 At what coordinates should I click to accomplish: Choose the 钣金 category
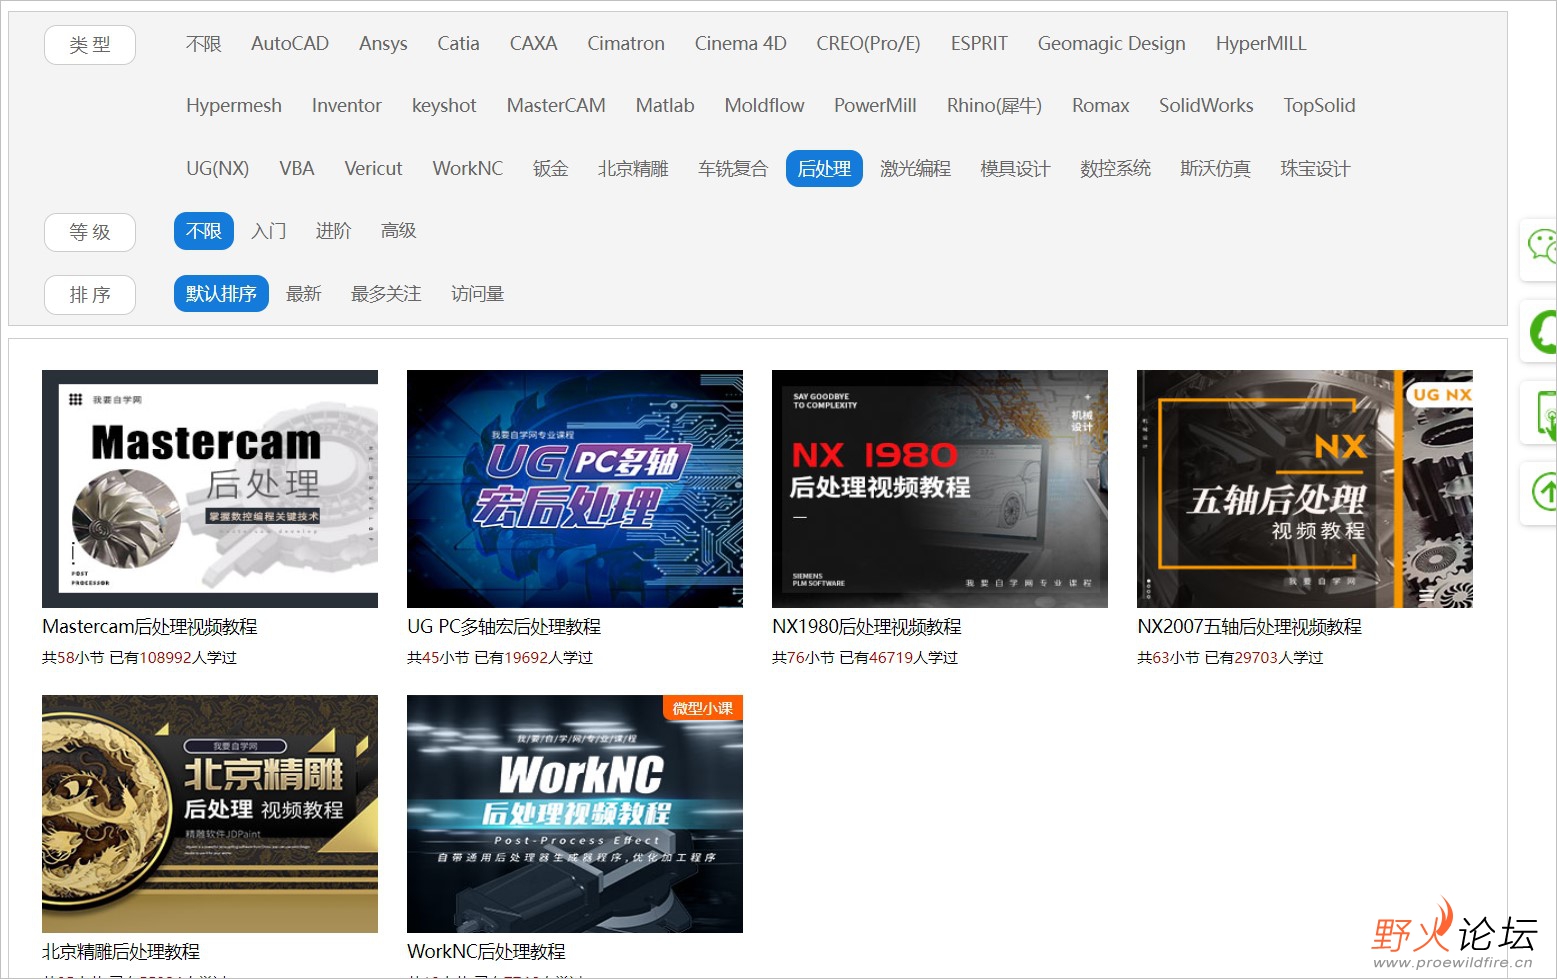[x=550, y=169]
